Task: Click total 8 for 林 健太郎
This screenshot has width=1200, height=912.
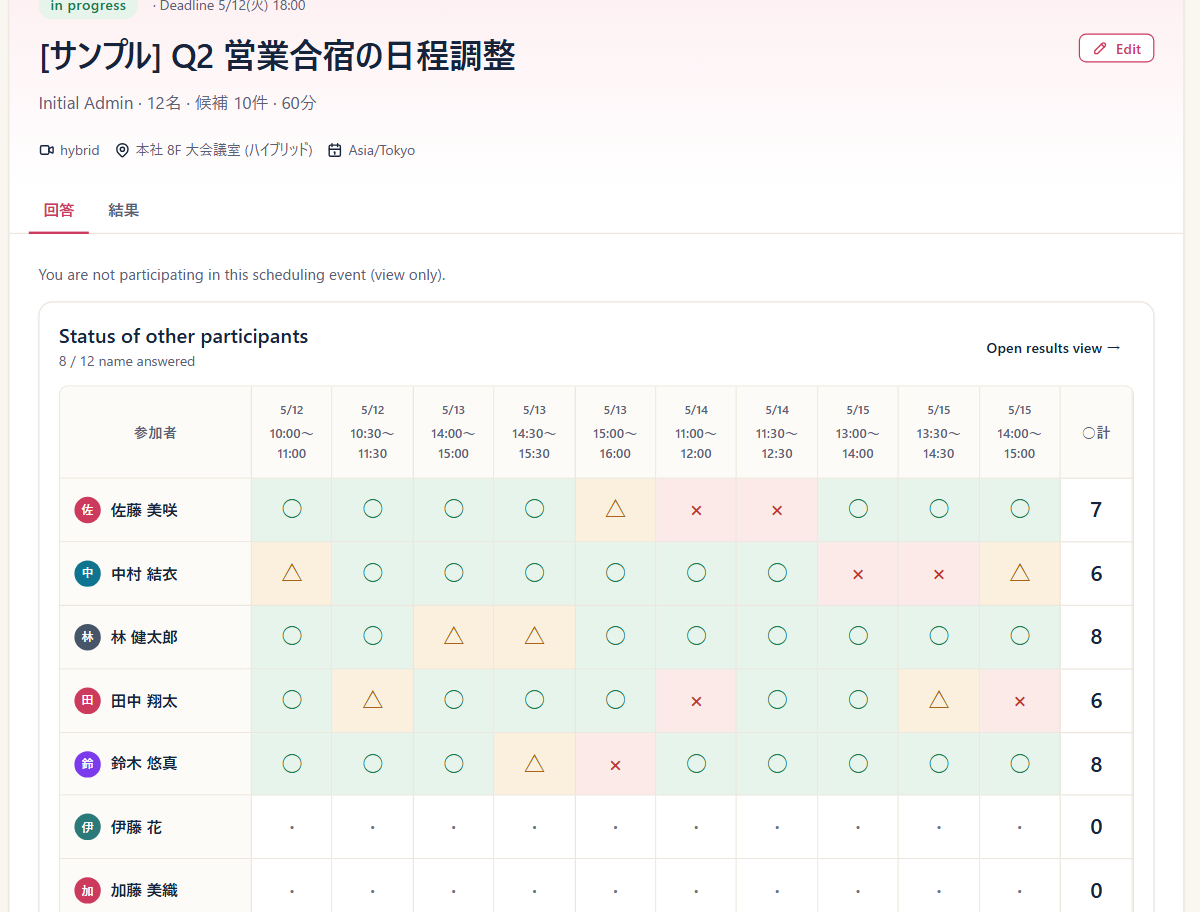Action: tap(1096, 637)
